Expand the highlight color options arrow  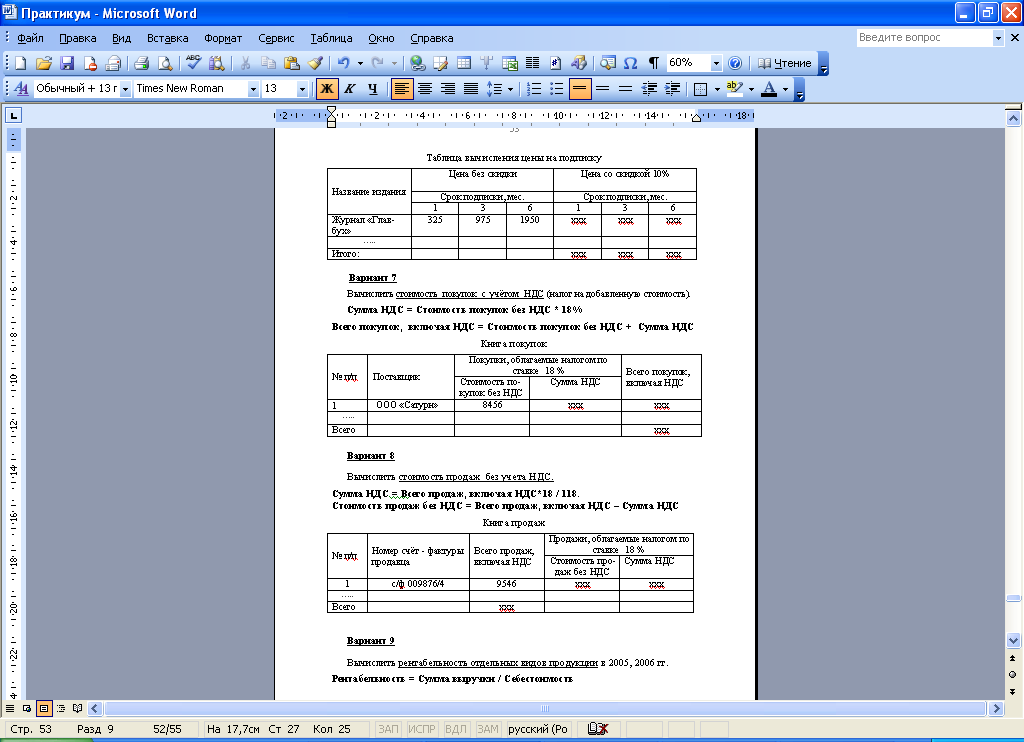click(x=751, y=88)
